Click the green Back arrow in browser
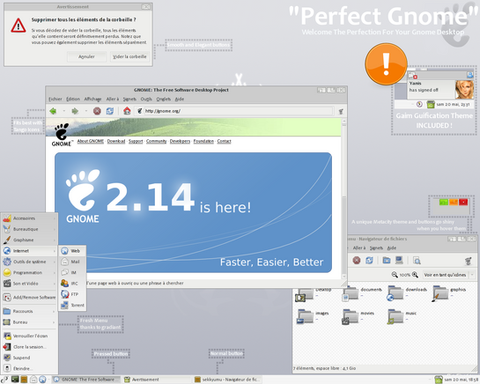 click(x=53, y=111)
